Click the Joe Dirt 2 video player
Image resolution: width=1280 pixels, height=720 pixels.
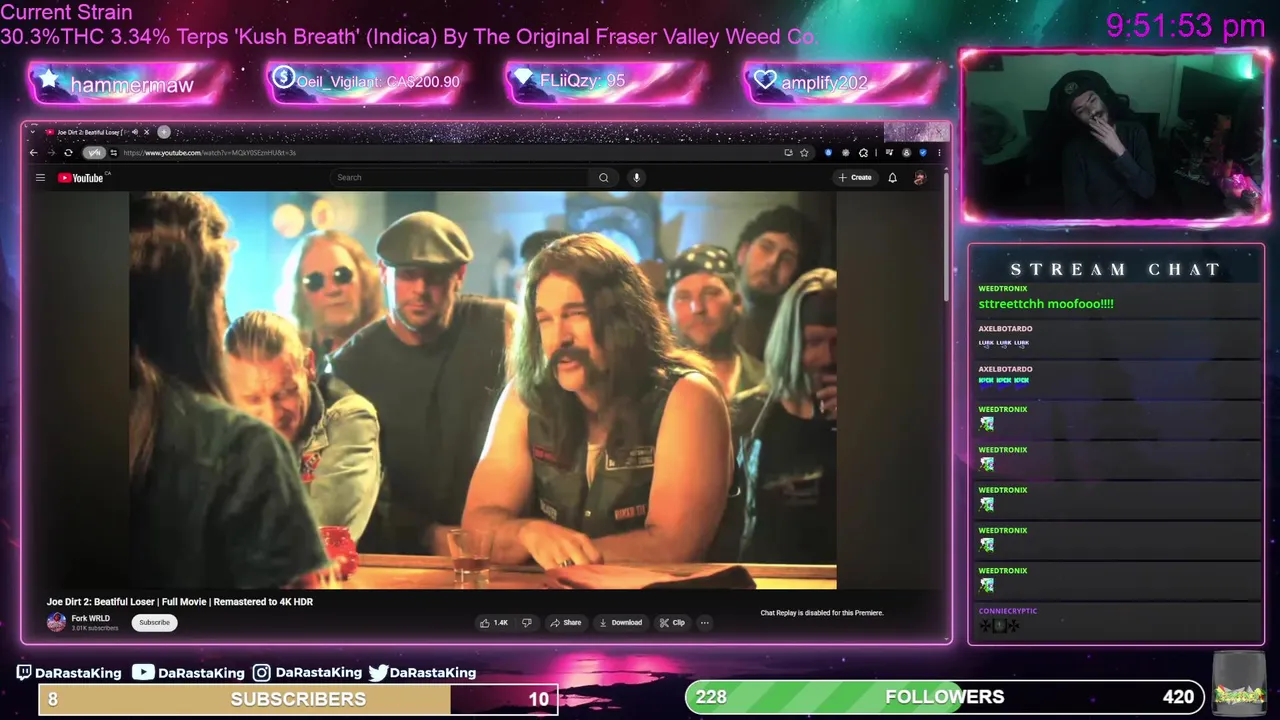(x=483, y=390)
